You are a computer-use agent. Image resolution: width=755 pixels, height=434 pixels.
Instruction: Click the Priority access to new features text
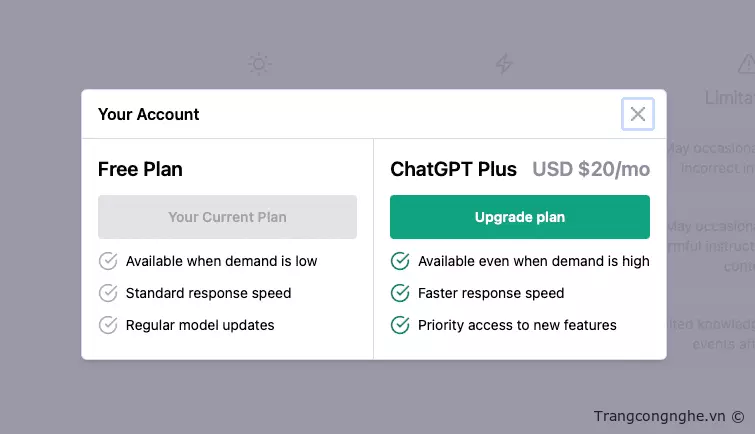(x=517, y=325)
